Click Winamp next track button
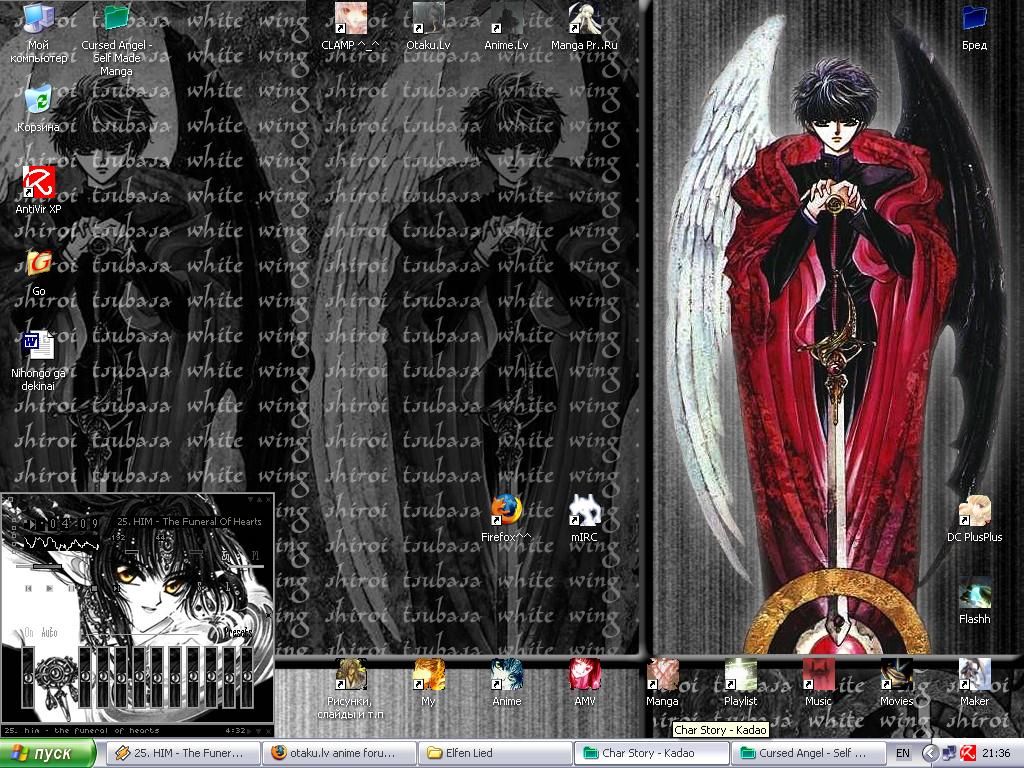This screenshot has height=768, width=1024. coord(116,588)
